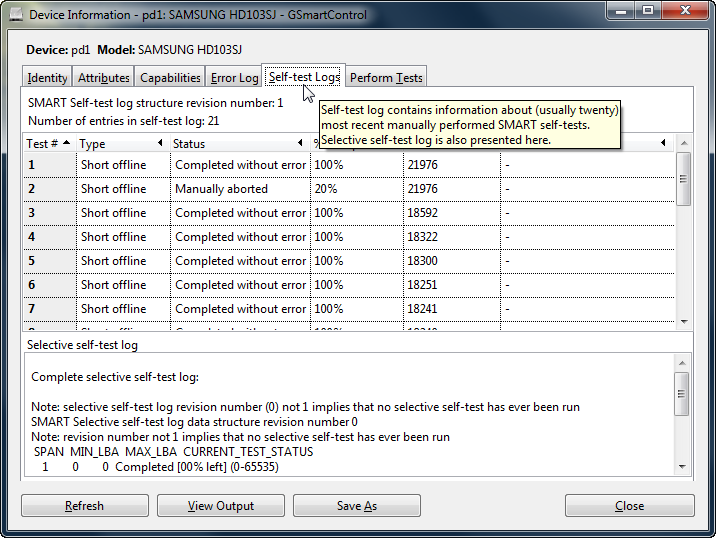Click the rightmost column header arrow
The width and height of the screenshot is (716, 538).
coord(663,143)
